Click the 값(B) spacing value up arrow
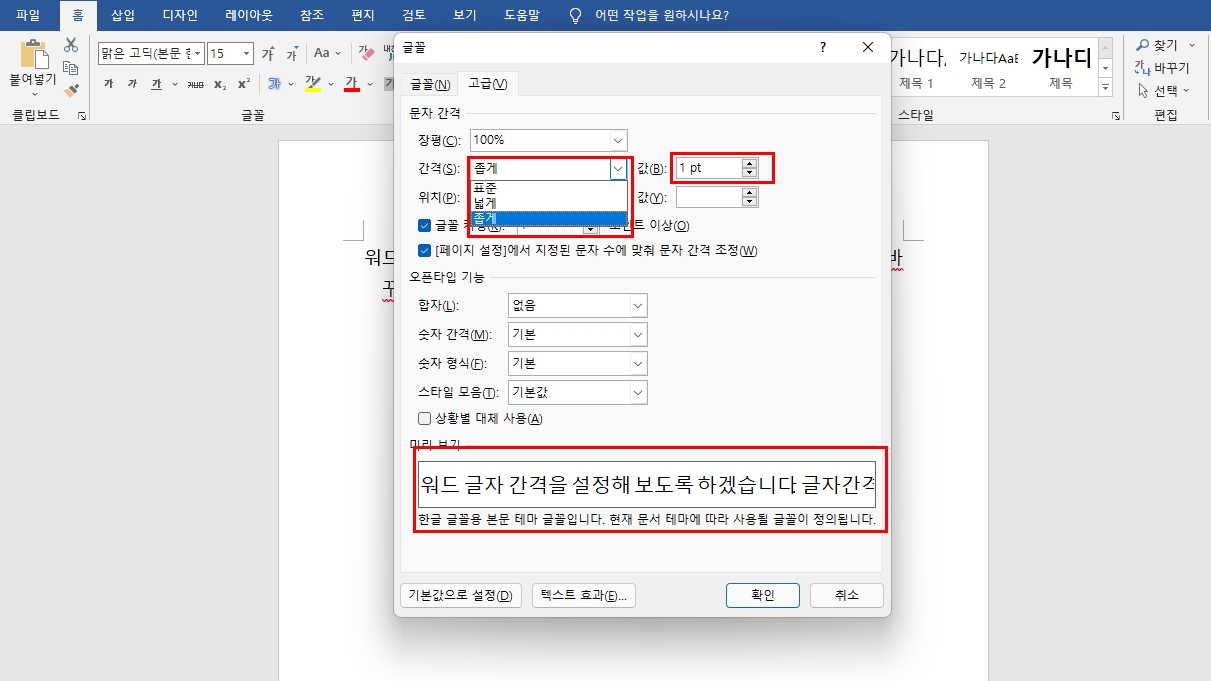1211x681 pixels. tap(748, 163)
